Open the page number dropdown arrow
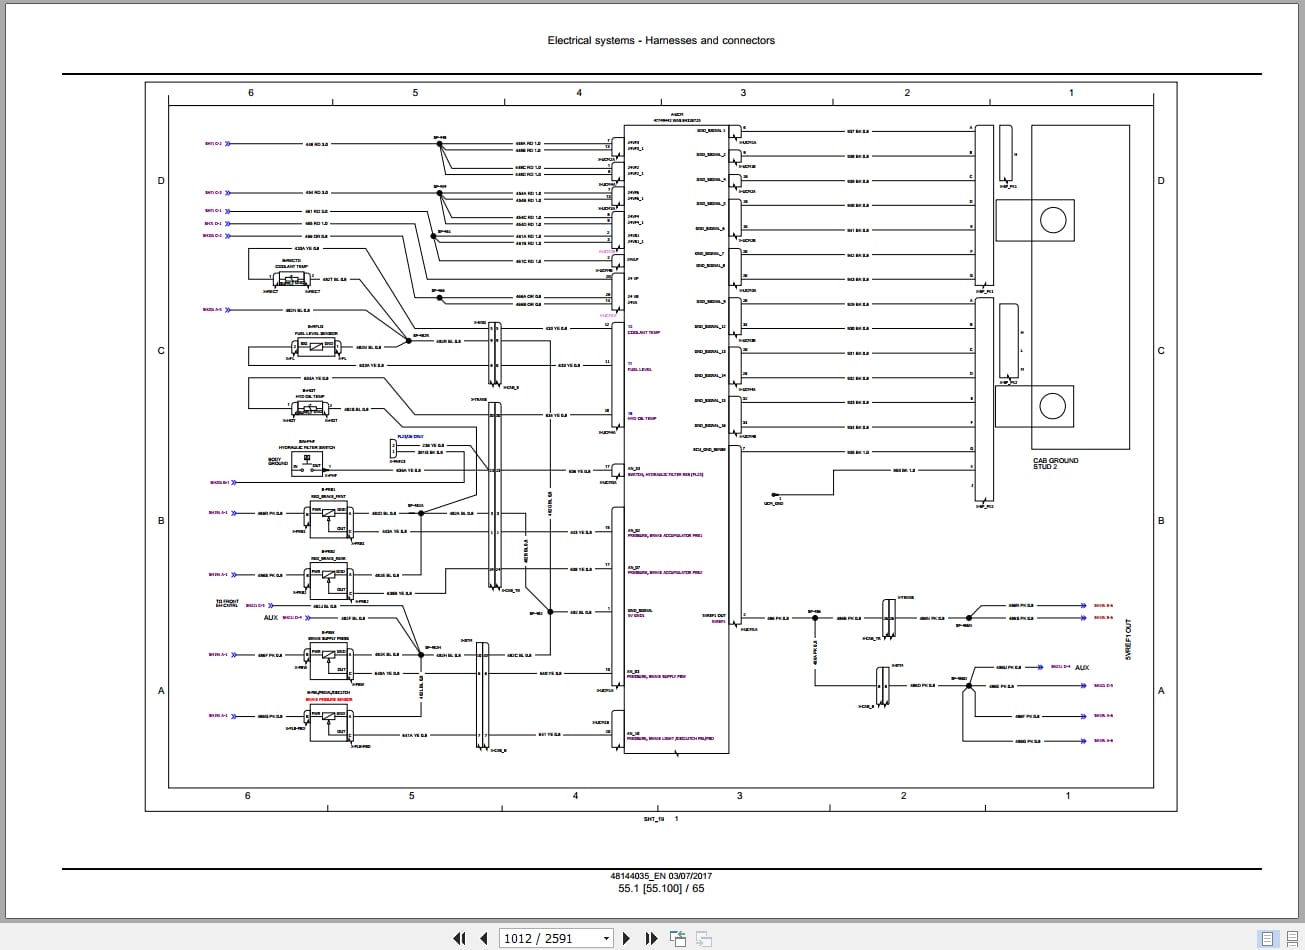The width and height of the screenshot is (1305, 950). (605, 938)
